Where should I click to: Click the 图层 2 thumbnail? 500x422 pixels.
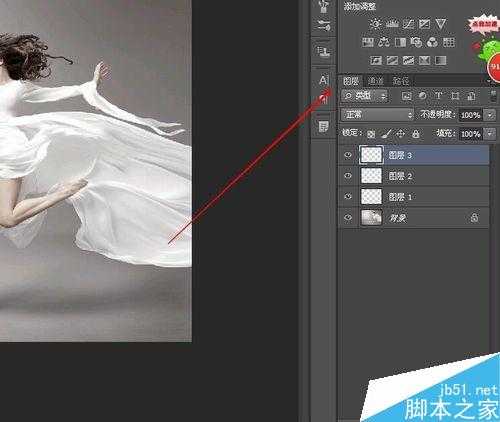point(371,176)
